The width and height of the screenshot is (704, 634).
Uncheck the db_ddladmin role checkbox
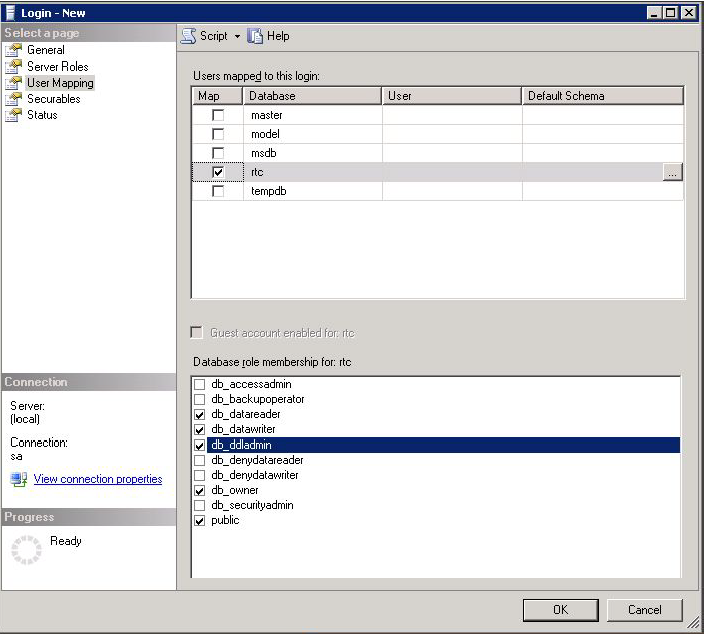point(199,445)
